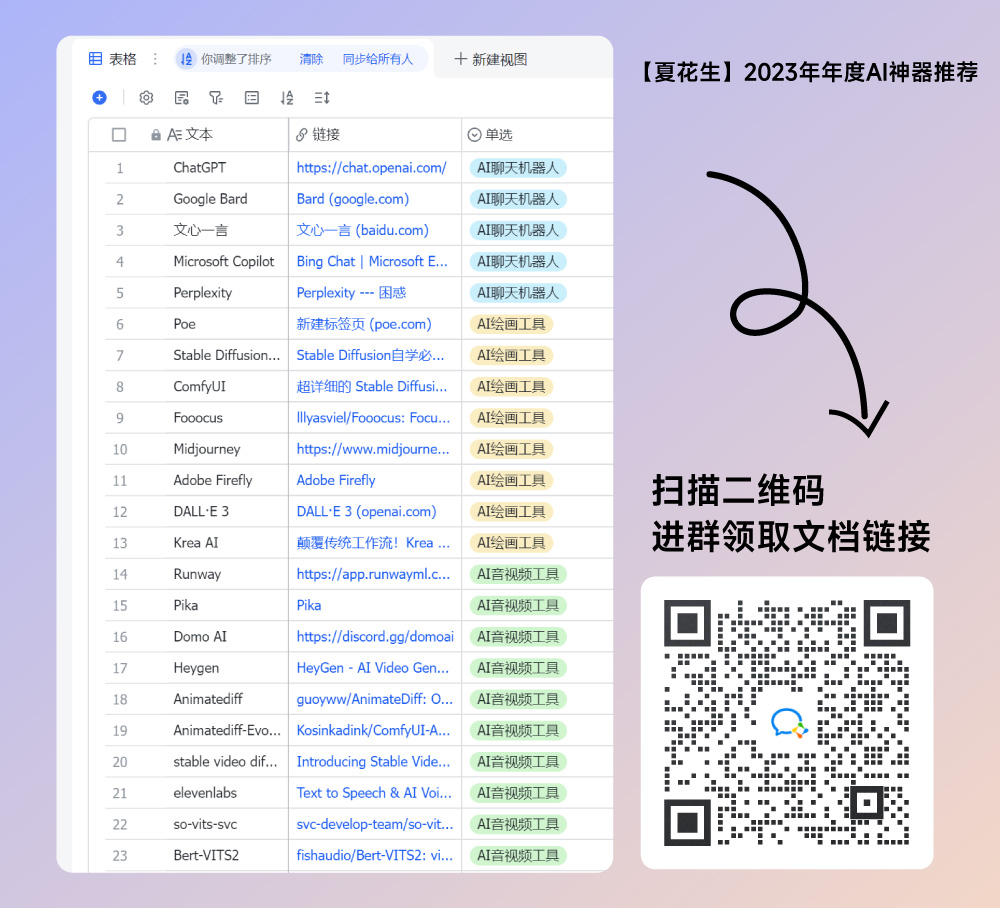Select the Runway text cell
This screenshot has height=908, width=1000.
(197, 574)
